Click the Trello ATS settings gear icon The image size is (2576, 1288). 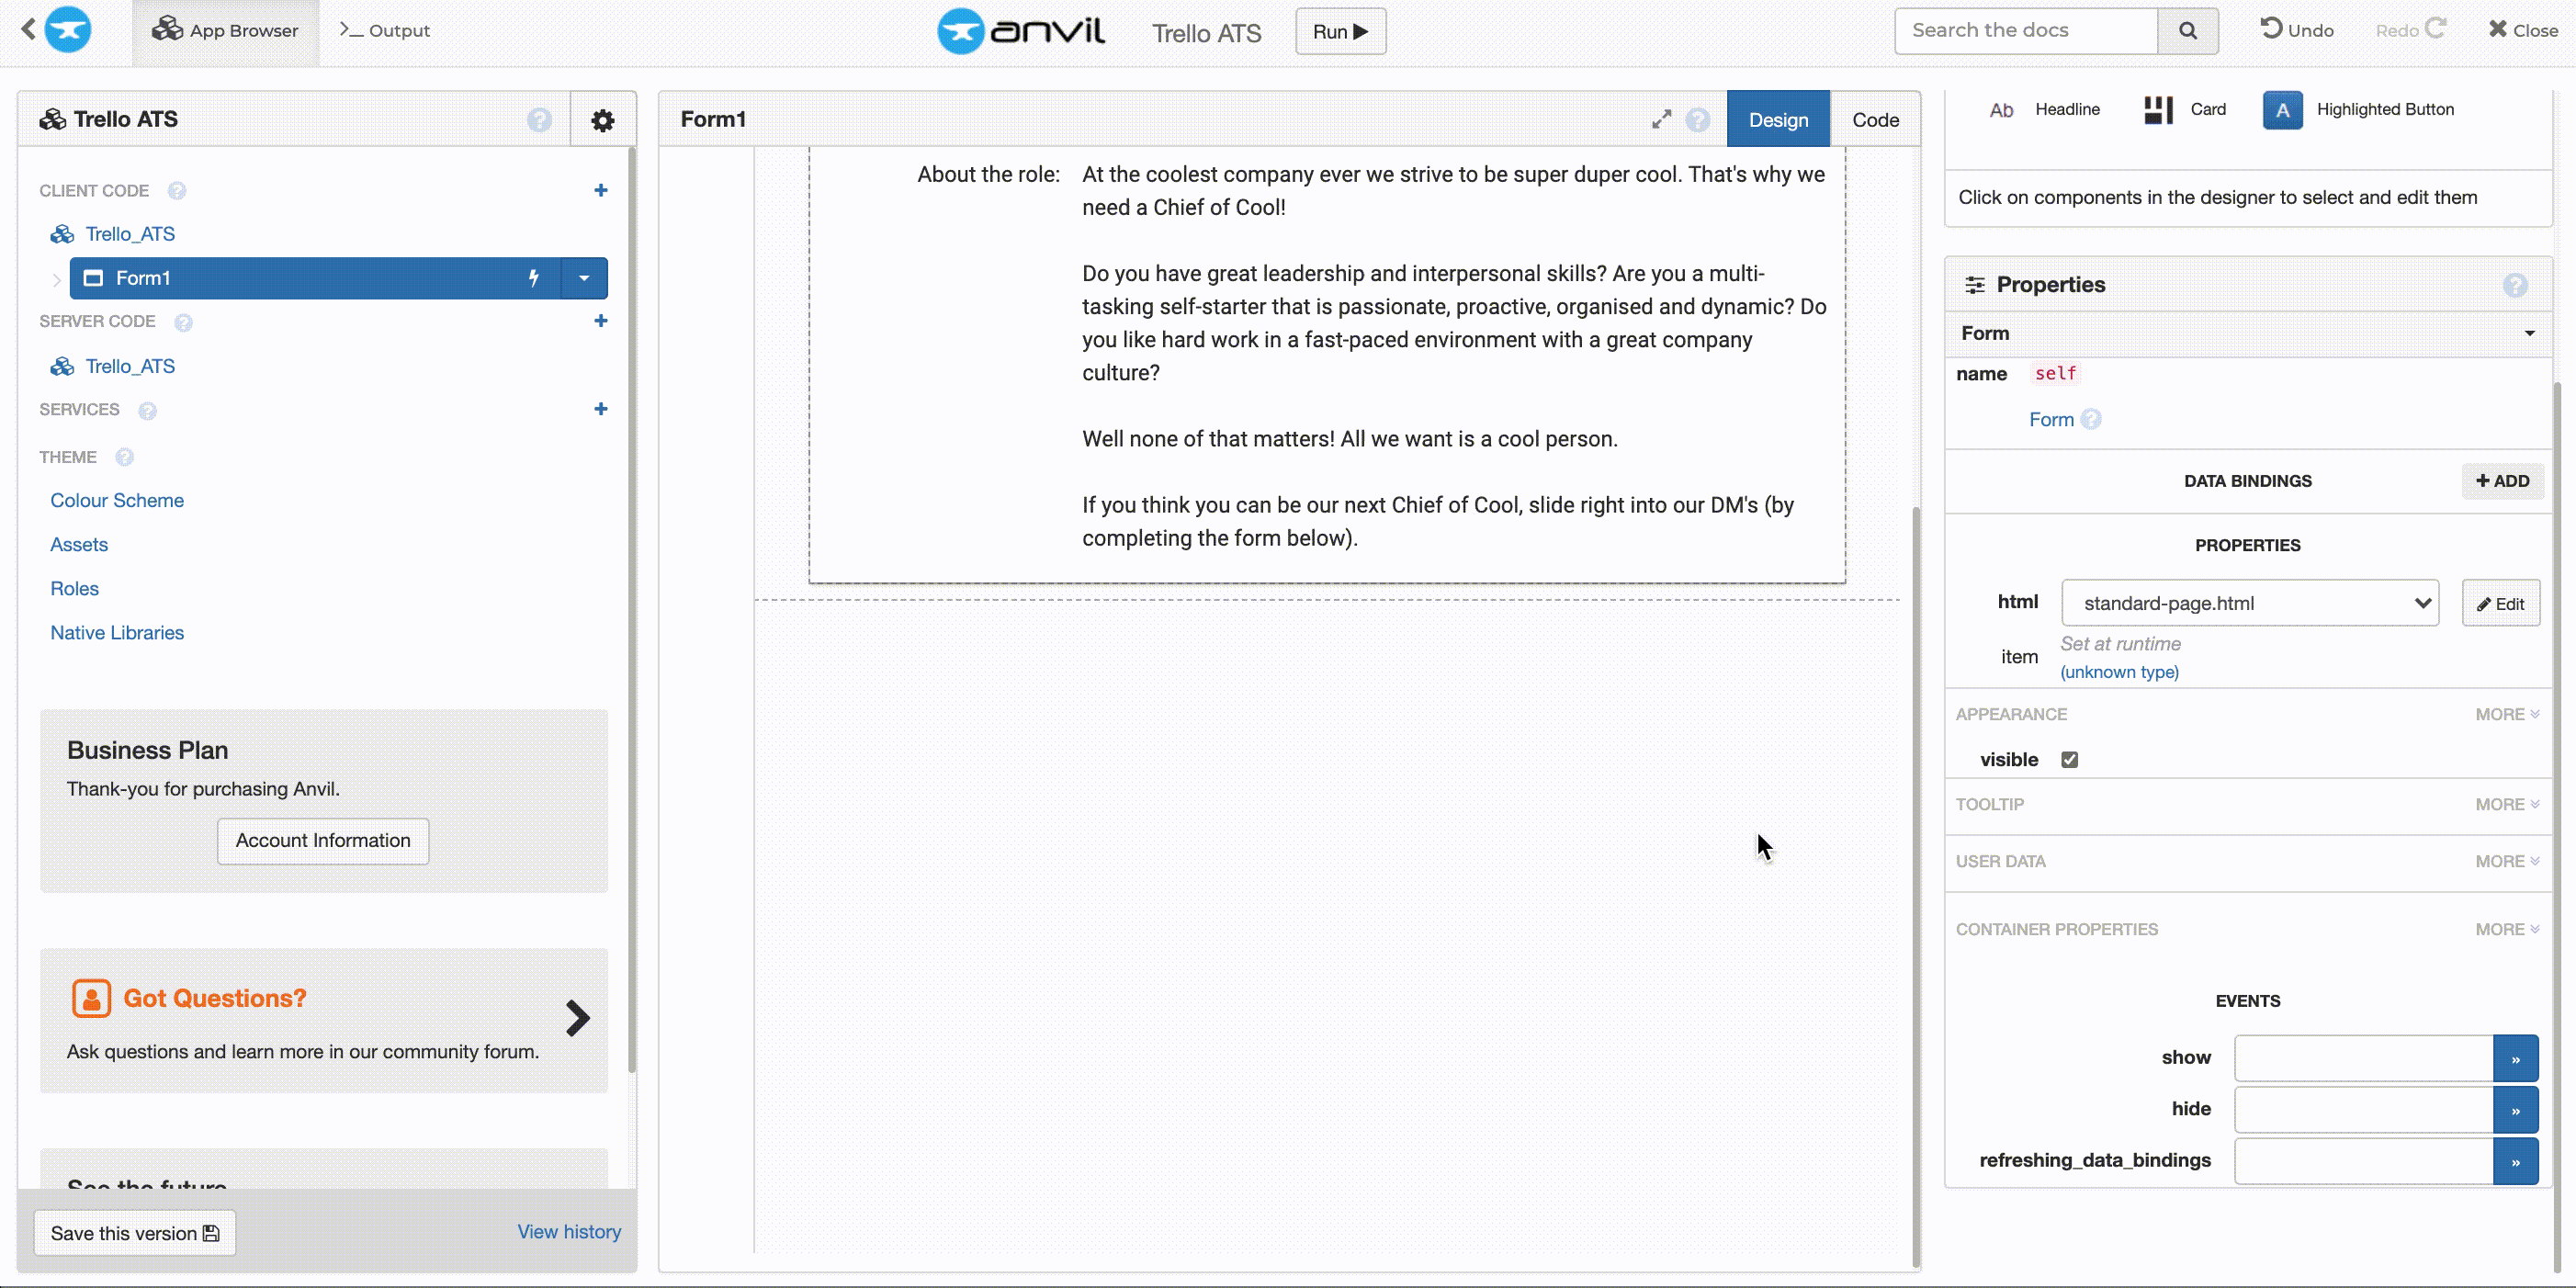point(602,120)
